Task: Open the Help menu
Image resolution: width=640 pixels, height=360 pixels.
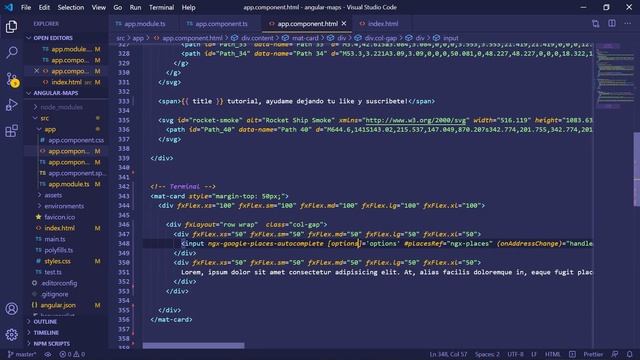Action: (x=188, y=7)
